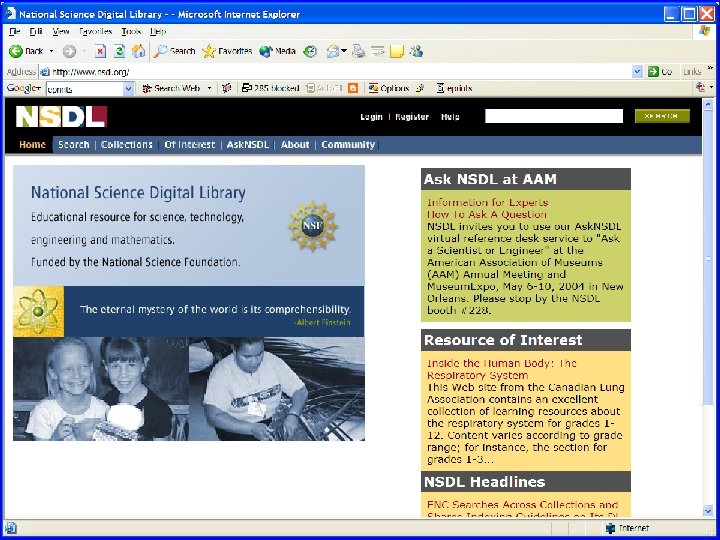Open the Community navigation tab

tap(348, 145)
